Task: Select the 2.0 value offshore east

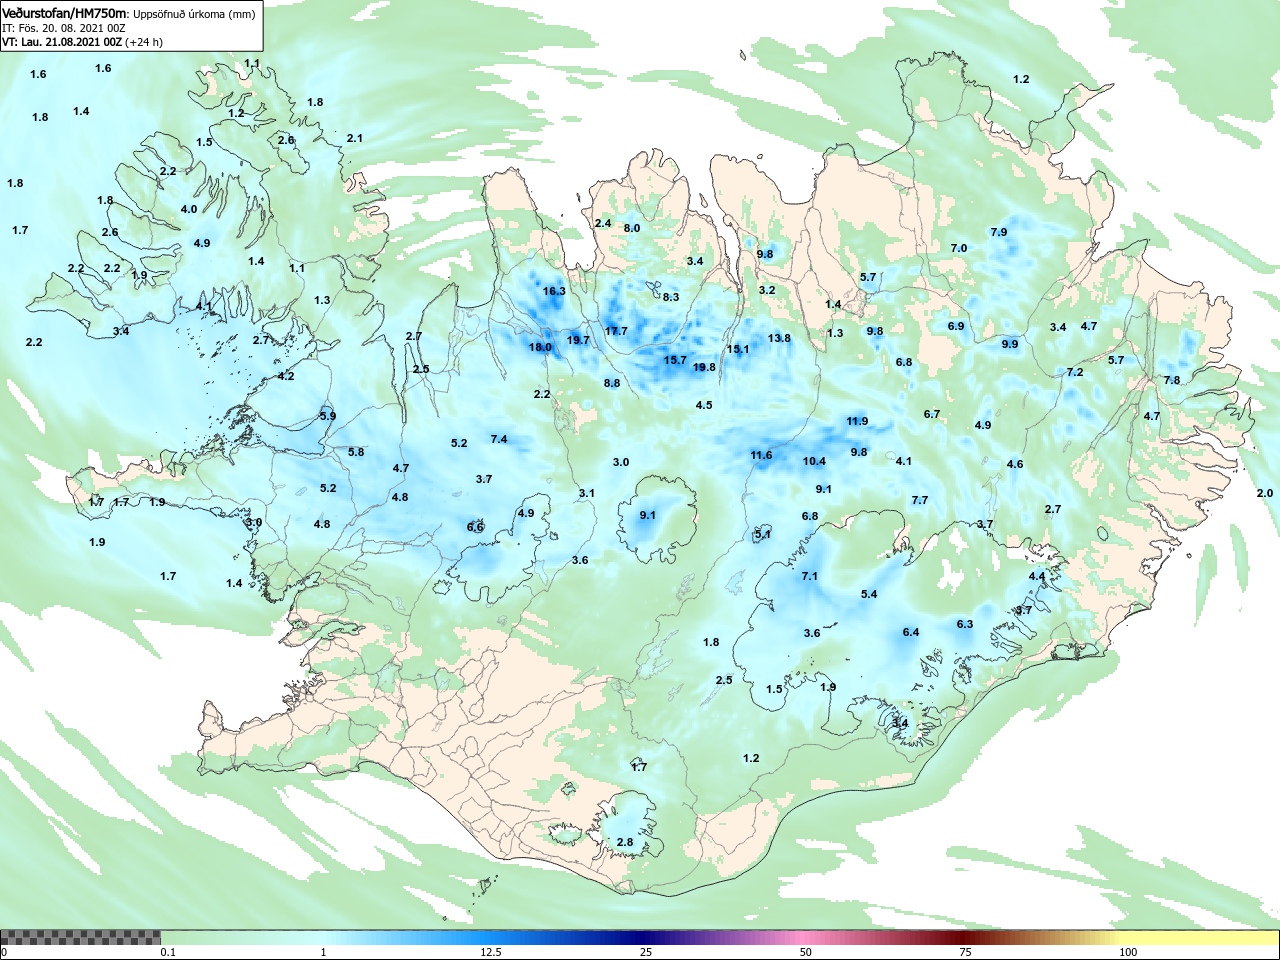Action: coord(1265,493)
